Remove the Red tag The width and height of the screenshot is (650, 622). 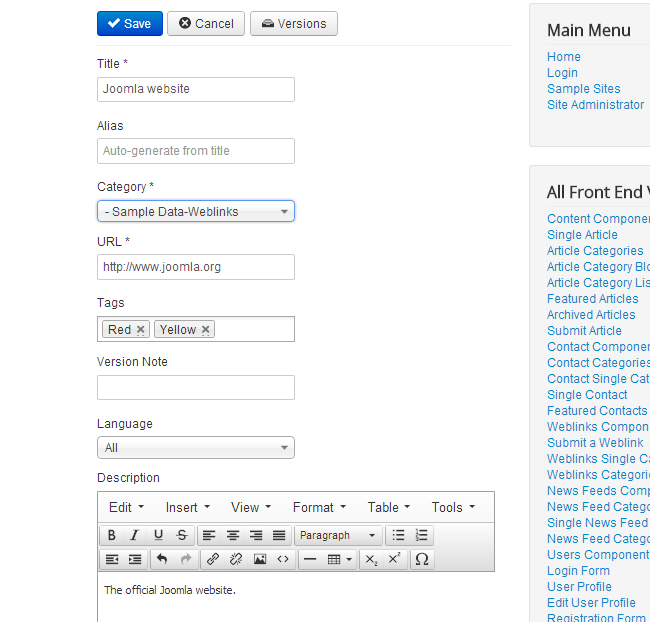[x=141, y=330]
